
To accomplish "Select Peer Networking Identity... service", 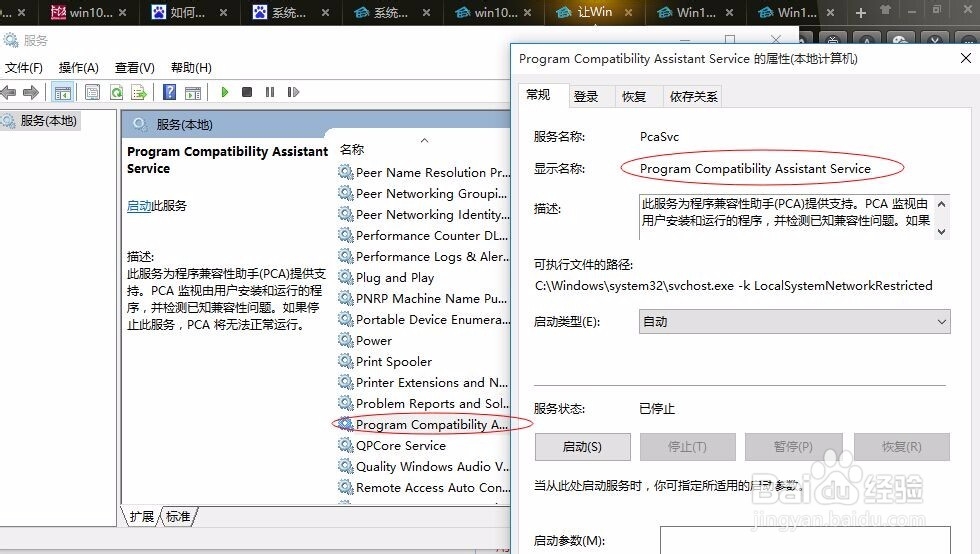I will click(x=424, y=214).
